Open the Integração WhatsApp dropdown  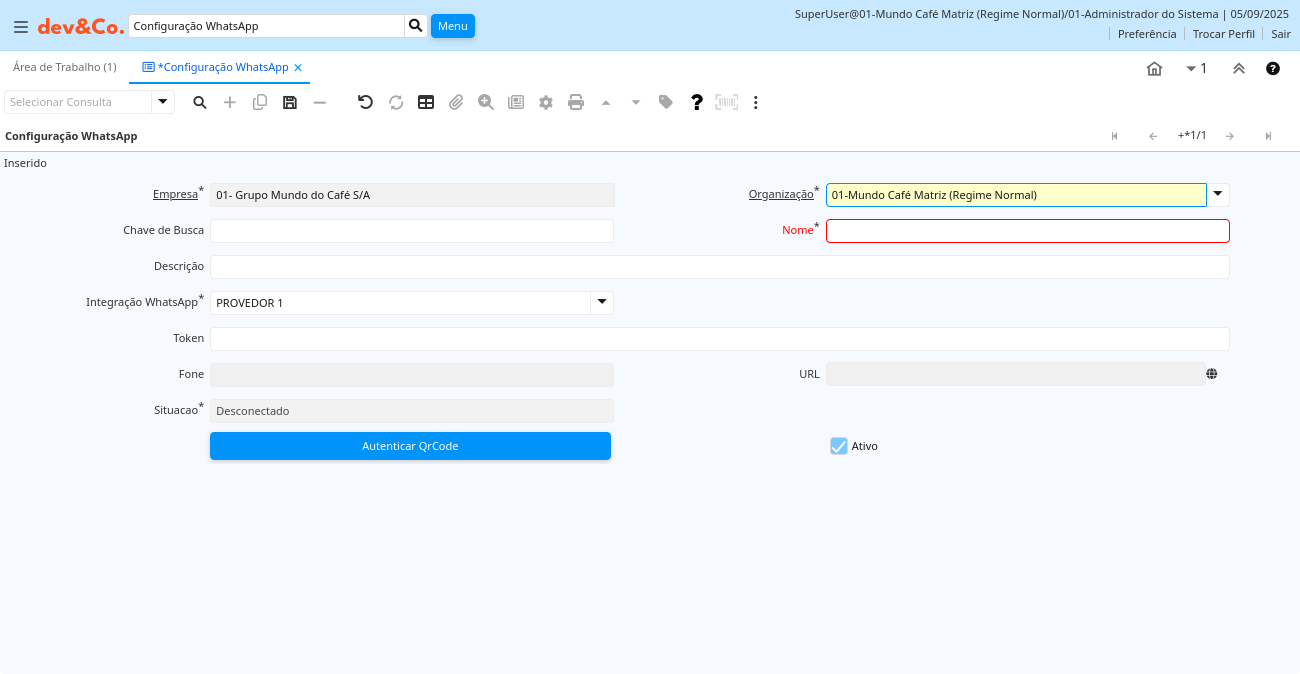pyautogui.click(x=601, y=302)
